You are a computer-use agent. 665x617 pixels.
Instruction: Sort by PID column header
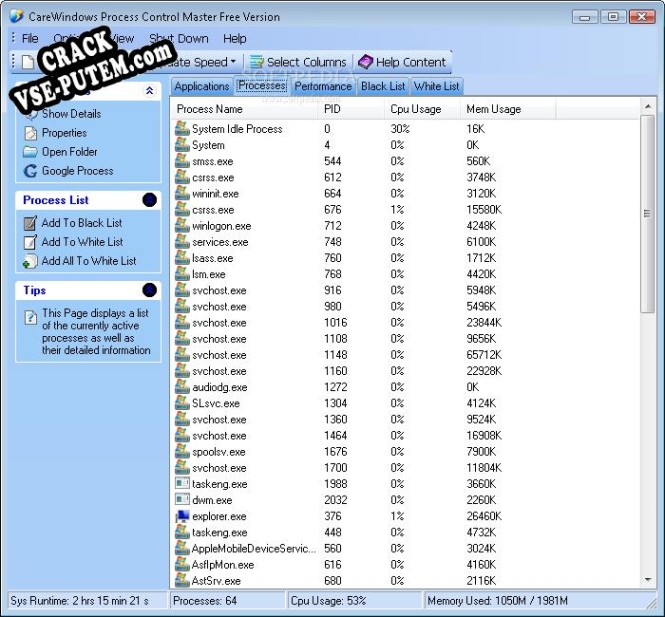[352, 109]
